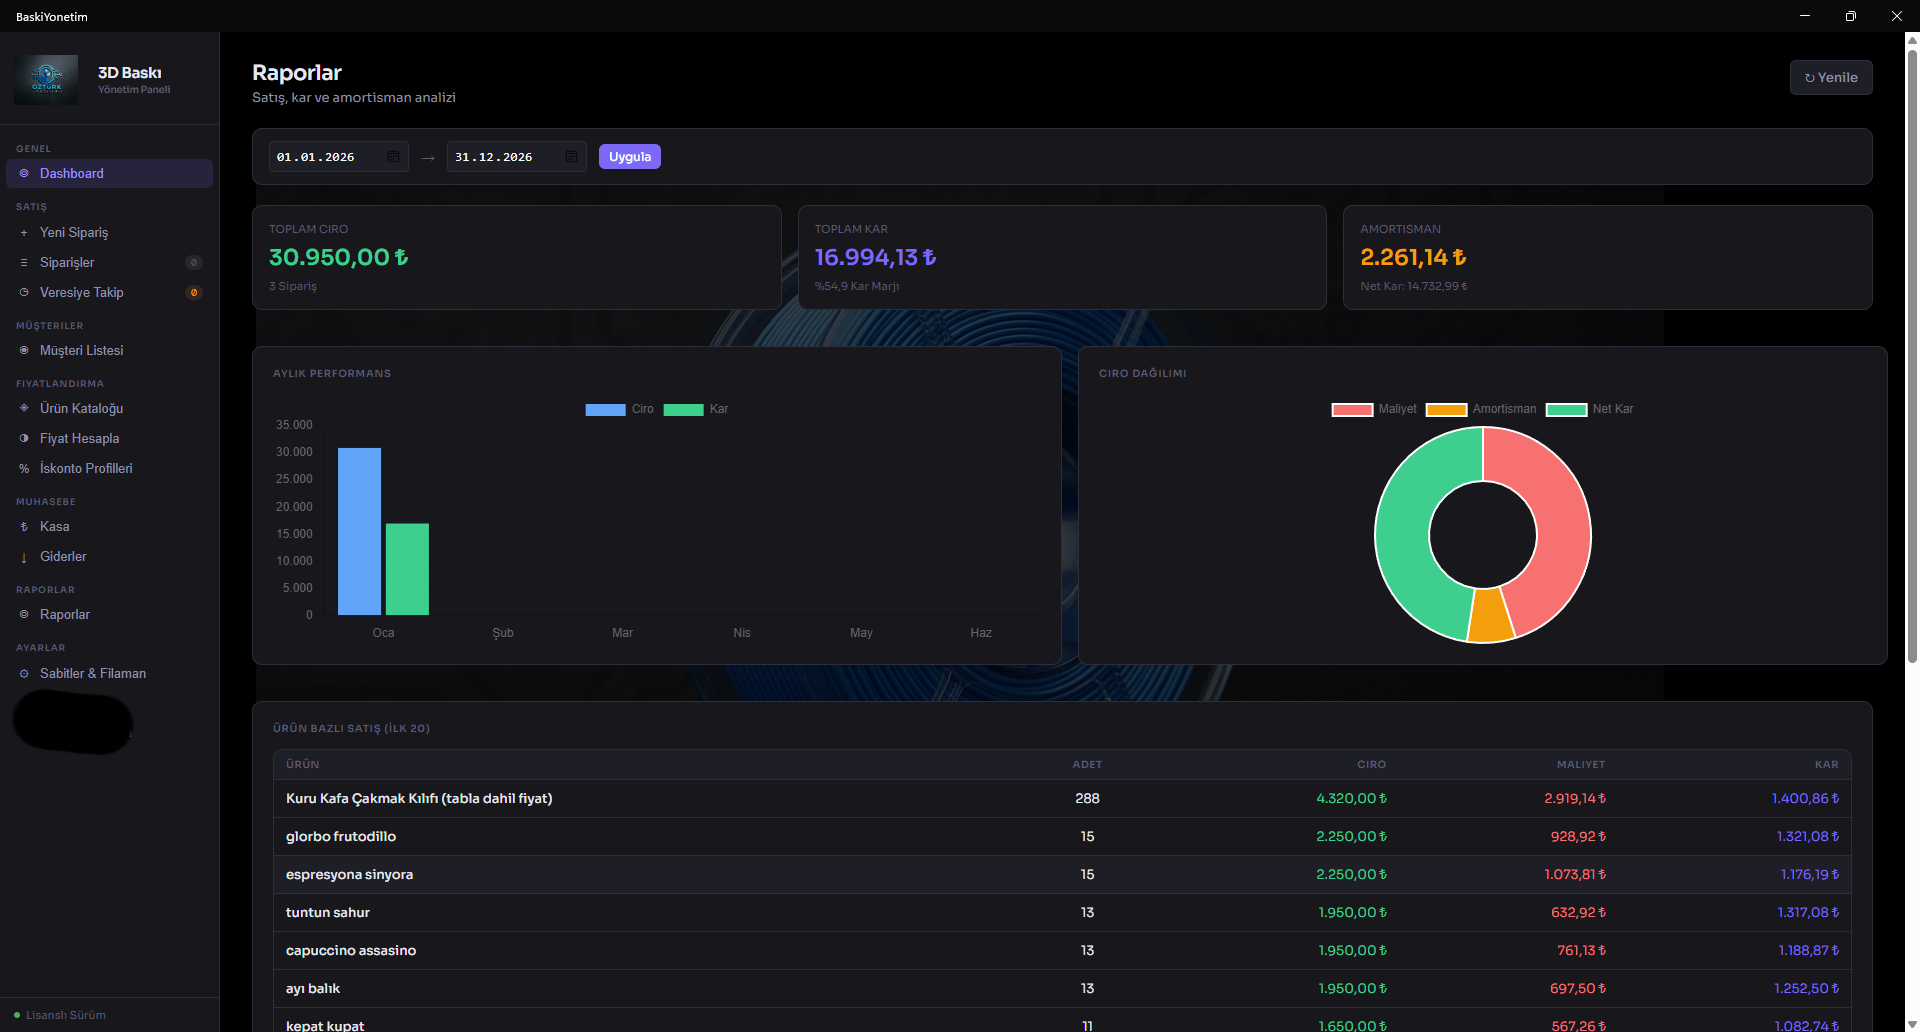The width and height of the screenshot is (1920, 1032).
Task: Click the ADET column header
Action: tap(1087, 764)
